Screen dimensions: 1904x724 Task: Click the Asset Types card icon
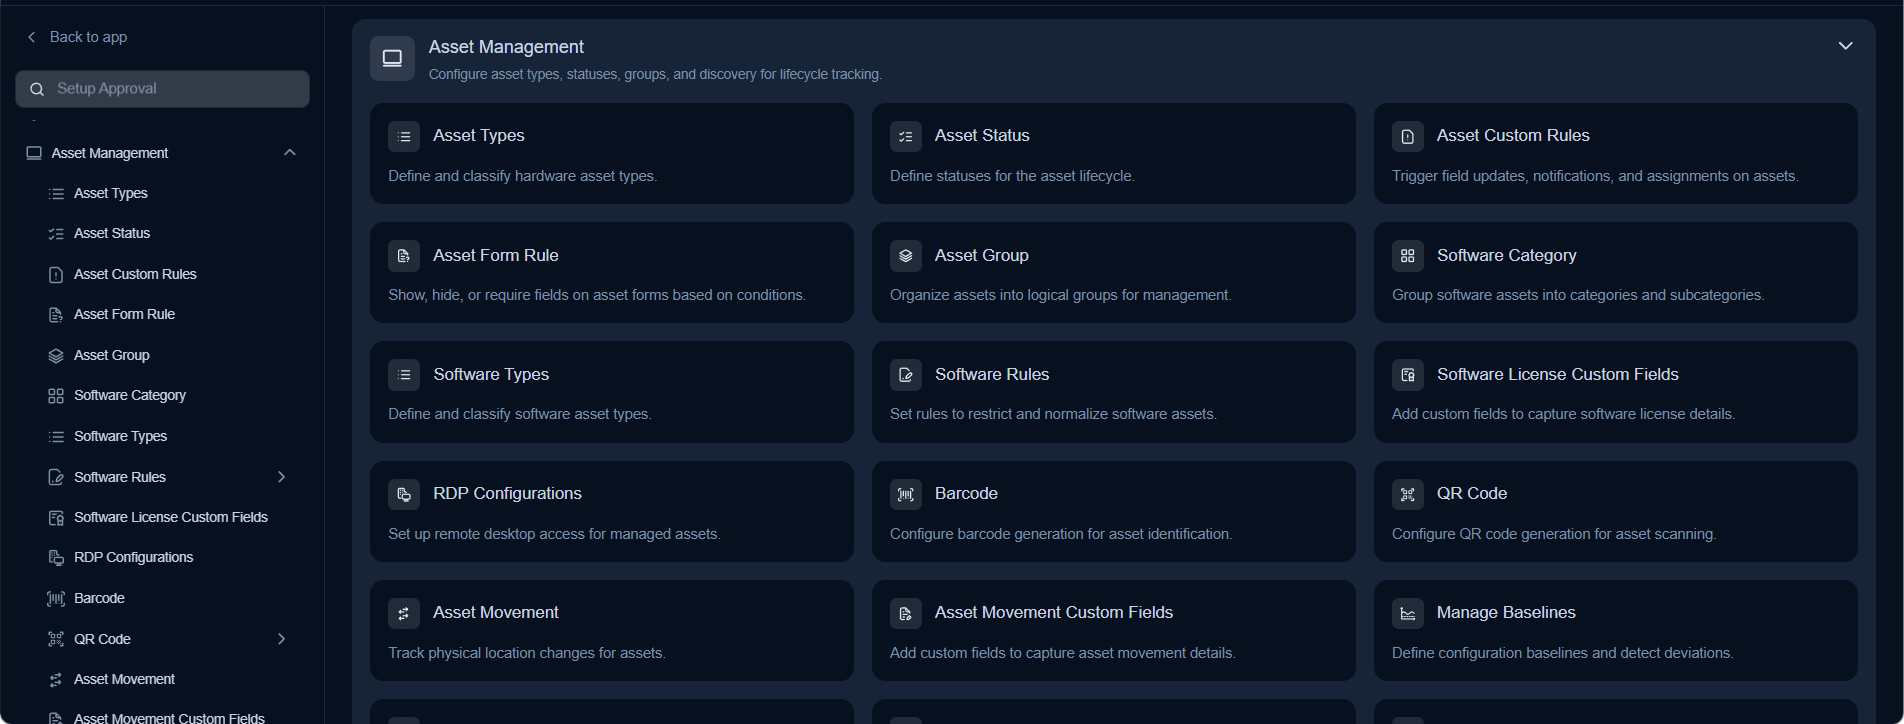tap(404, 136)
